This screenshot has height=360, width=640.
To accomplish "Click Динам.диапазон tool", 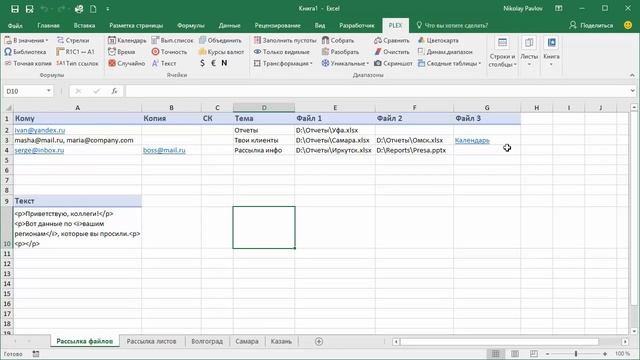I will (x=445, y=52).
